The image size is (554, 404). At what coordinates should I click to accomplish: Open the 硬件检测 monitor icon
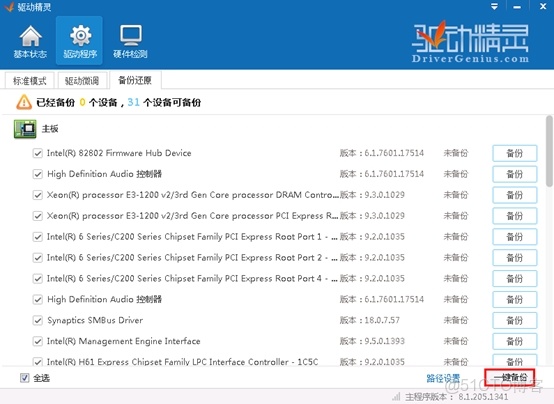tap(130, 42)
